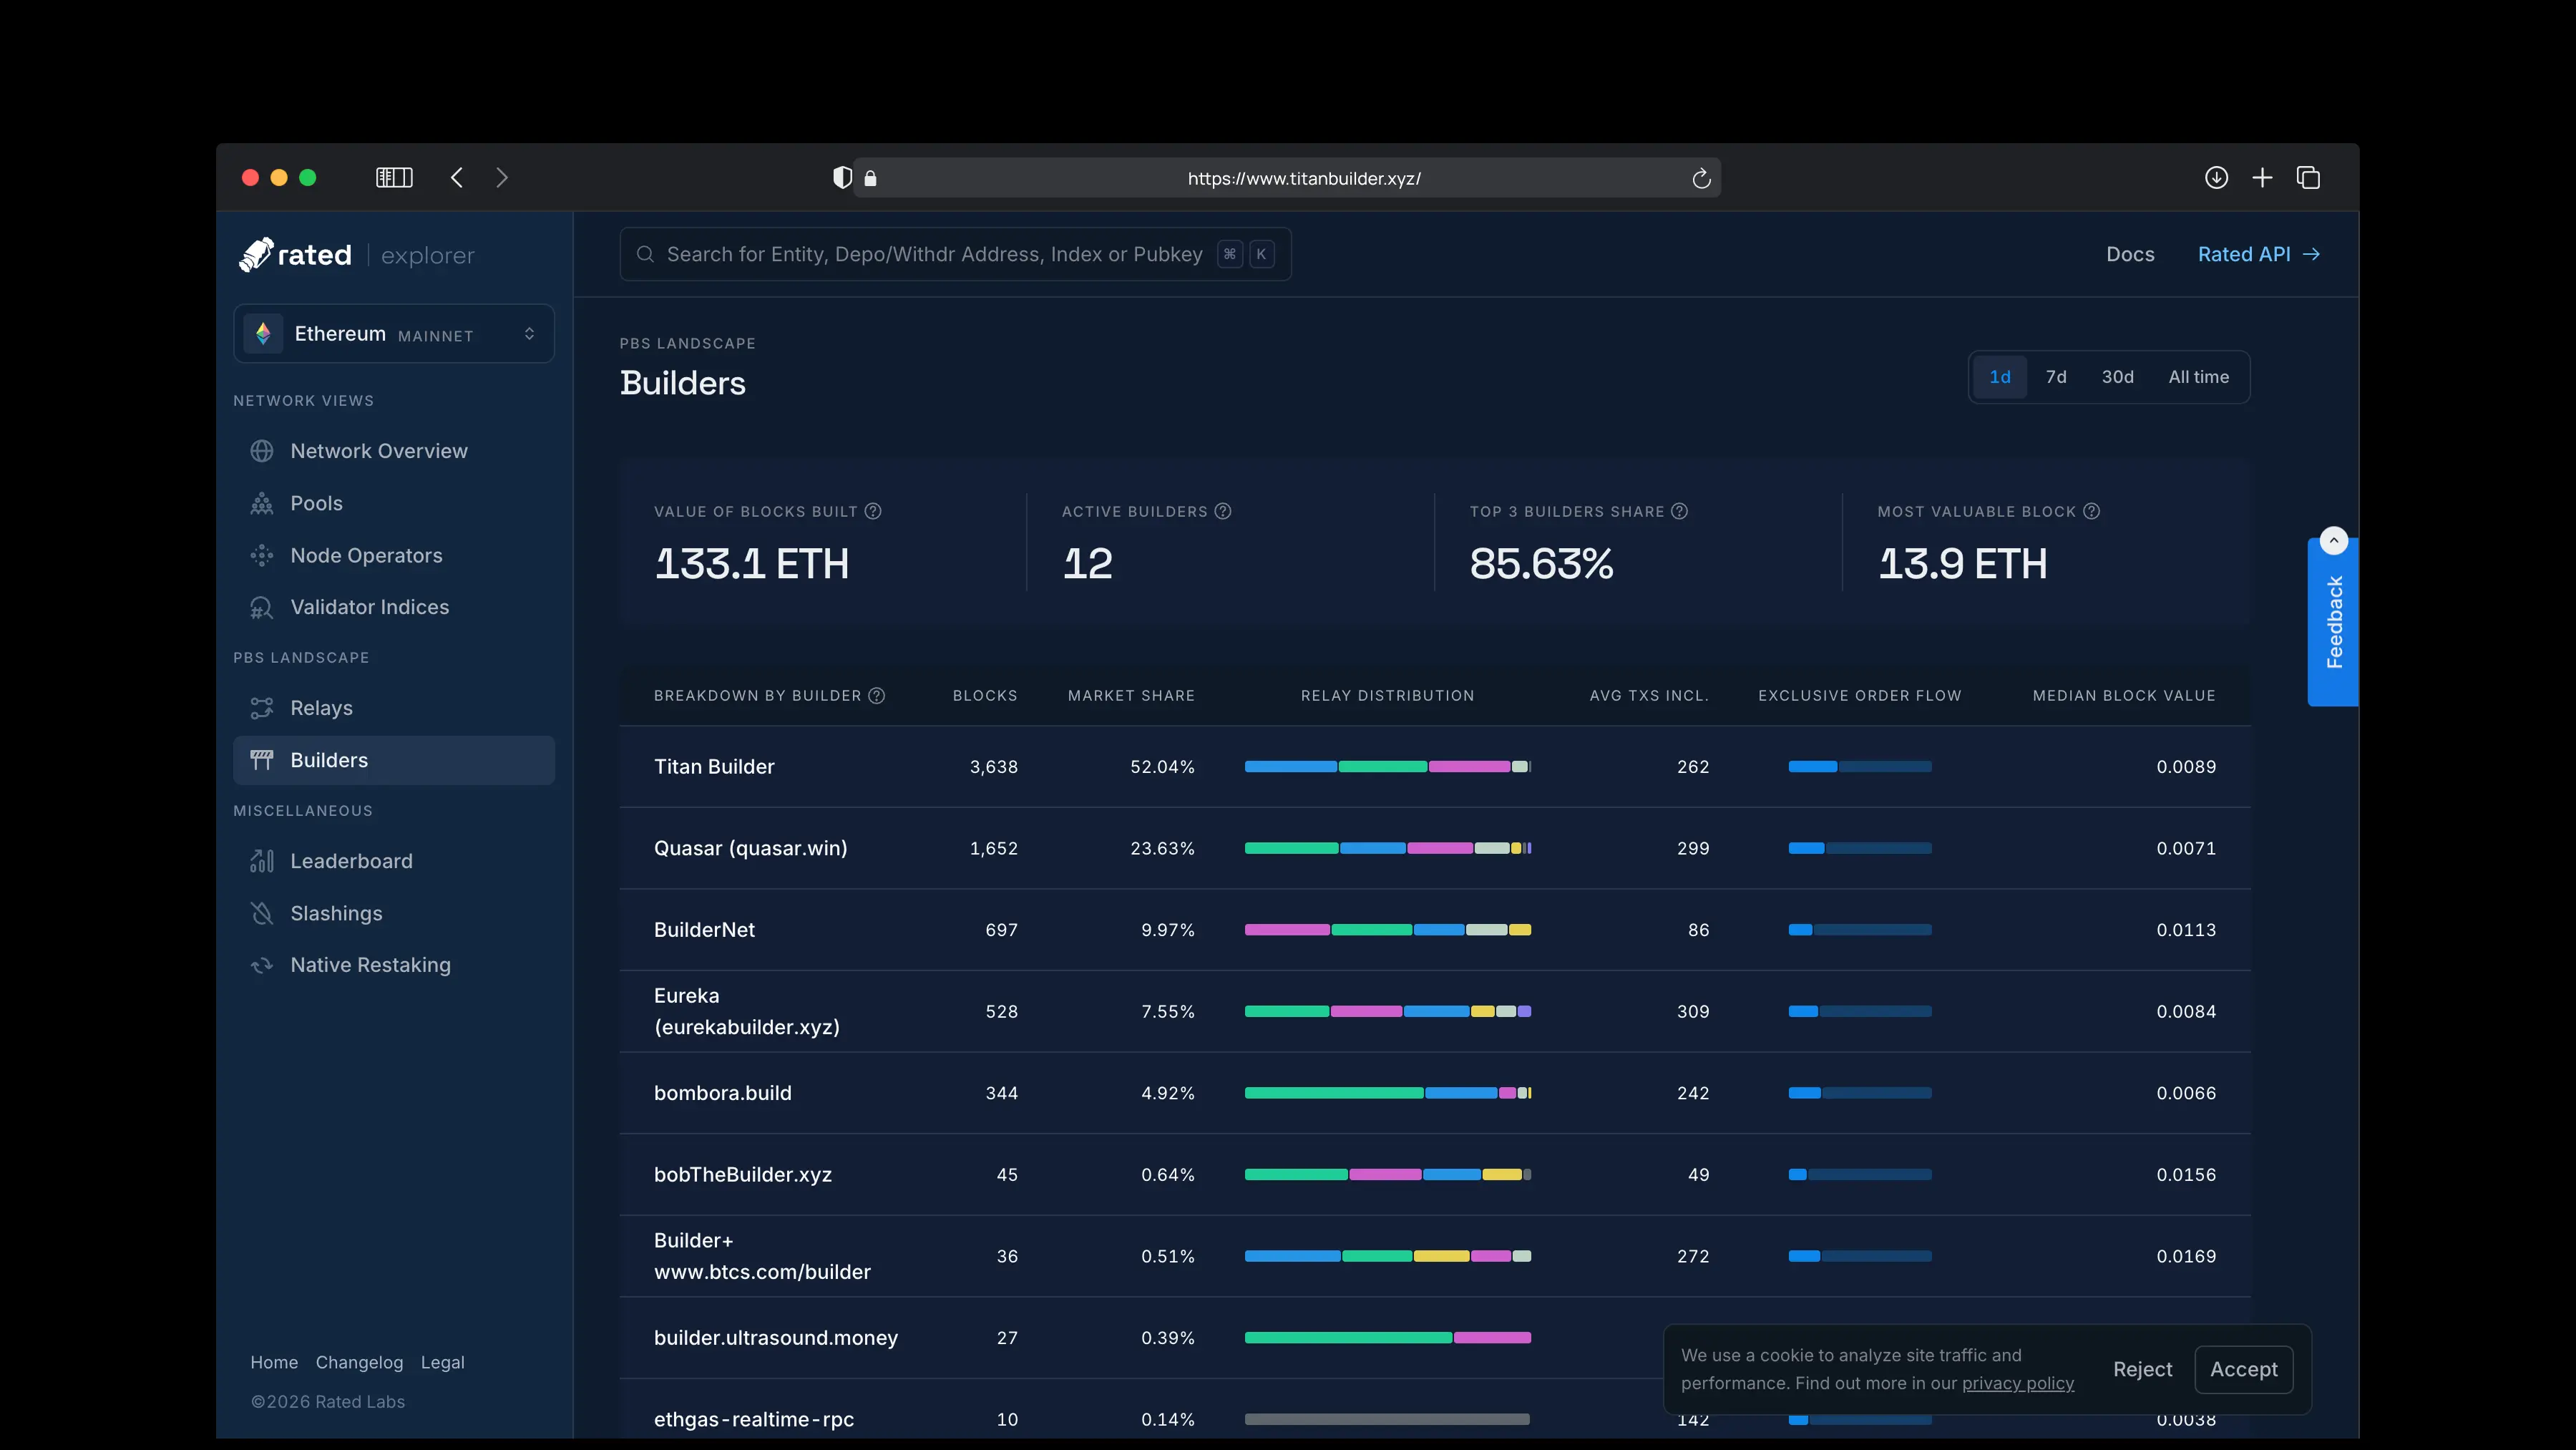Click the Leaderboard chart icon

click(x=262, y=861)
